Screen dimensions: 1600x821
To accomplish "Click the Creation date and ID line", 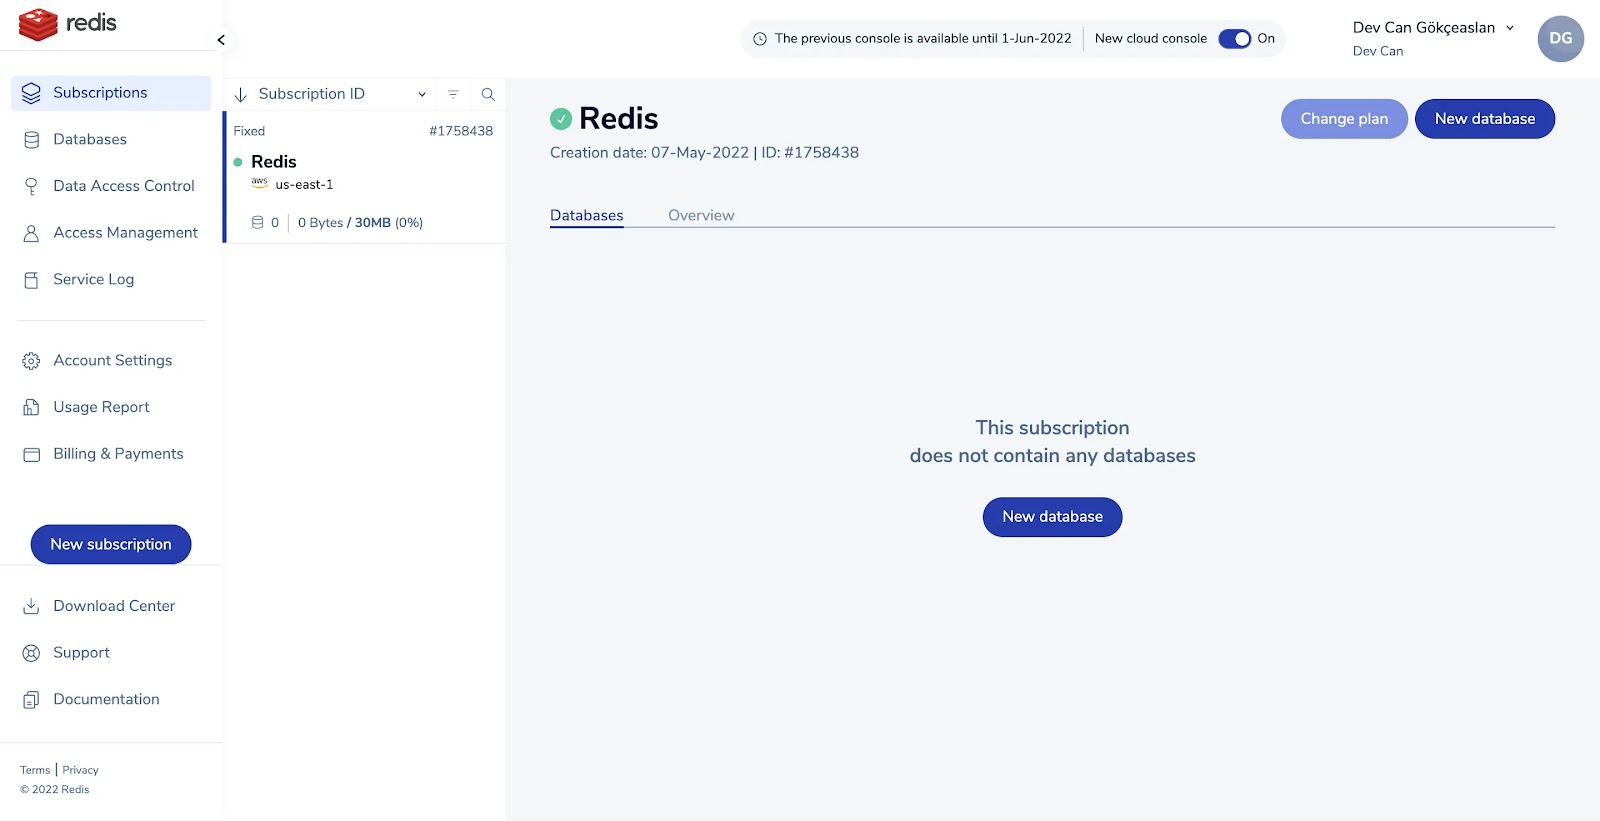I will (x=704, y=153).
